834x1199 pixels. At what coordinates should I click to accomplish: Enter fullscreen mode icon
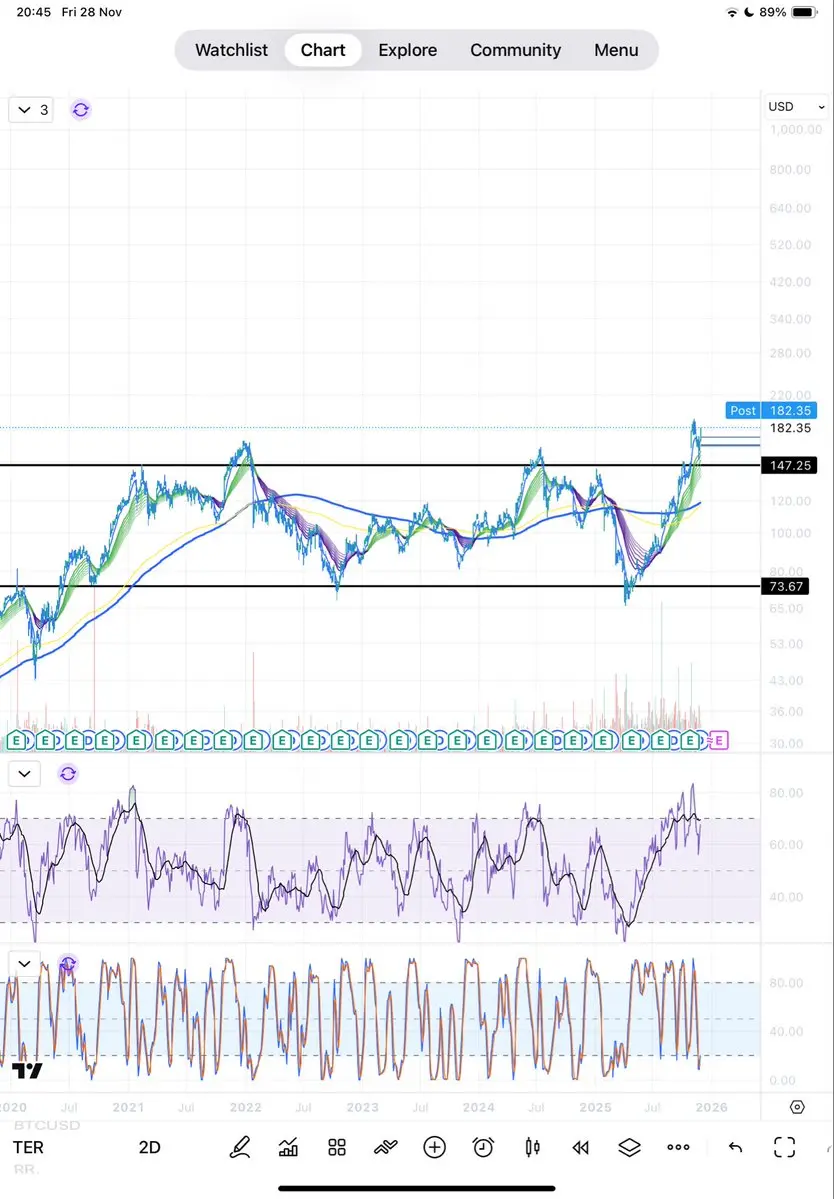784,1147
